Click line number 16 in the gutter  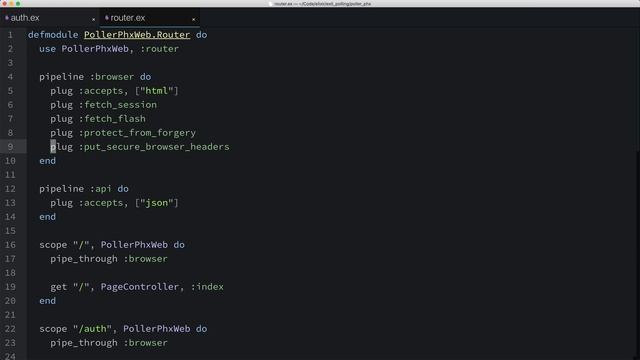[10, 245]
